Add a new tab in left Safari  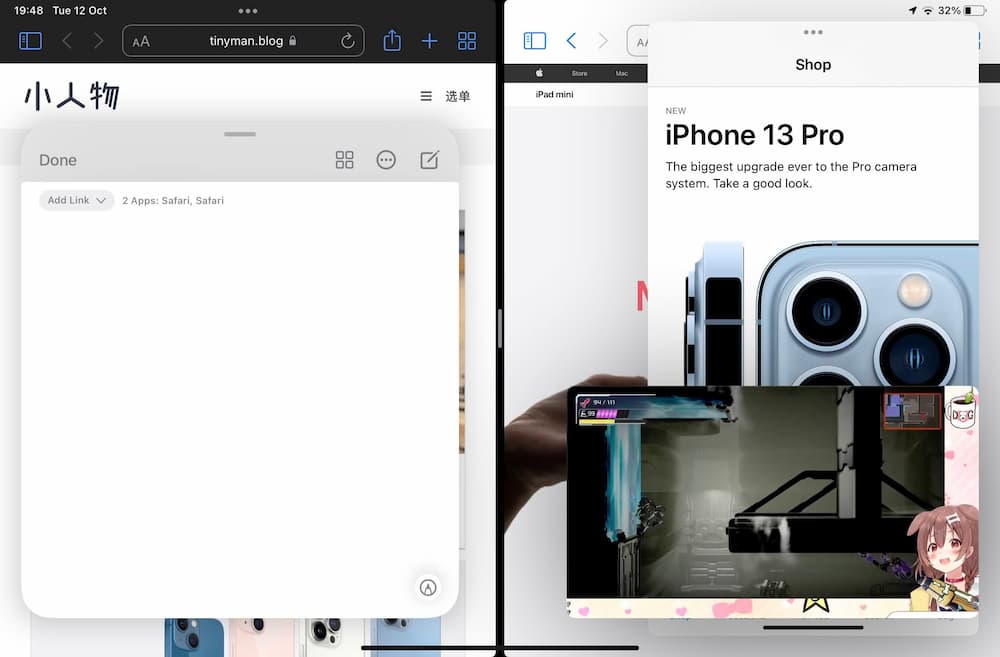[430, 41]
